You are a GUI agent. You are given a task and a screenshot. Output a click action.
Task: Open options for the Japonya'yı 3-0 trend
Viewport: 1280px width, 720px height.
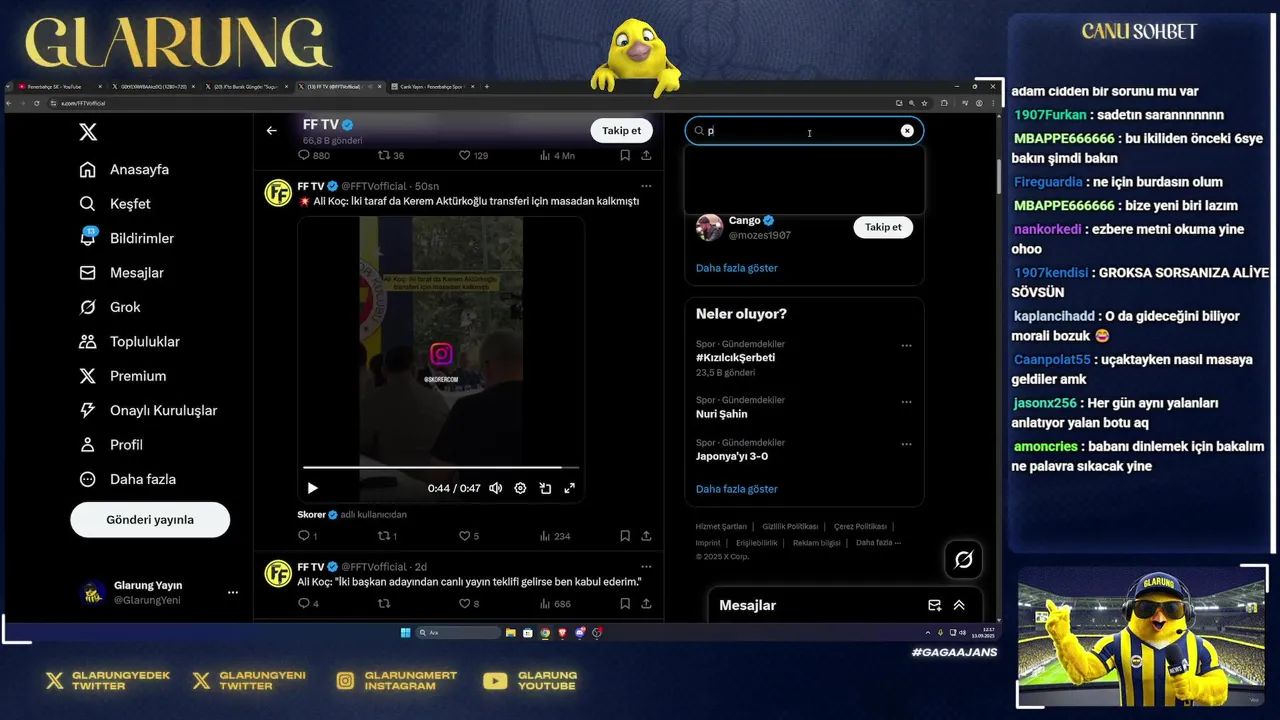click(x=906, y=444)
